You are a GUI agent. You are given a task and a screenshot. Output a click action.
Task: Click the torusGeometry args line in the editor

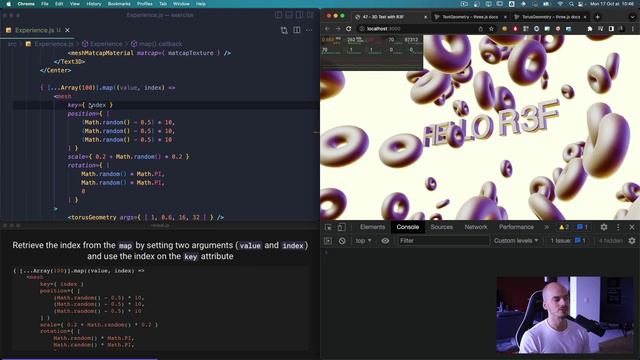click(x=146, y=217)
